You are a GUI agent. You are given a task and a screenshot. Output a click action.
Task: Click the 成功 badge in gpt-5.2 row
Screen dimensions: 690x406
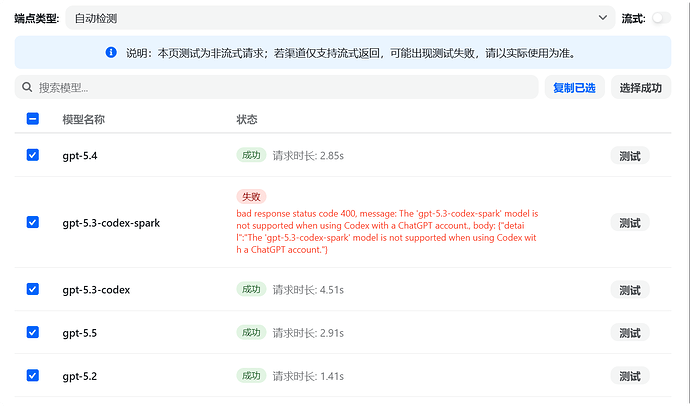point(251,375)
